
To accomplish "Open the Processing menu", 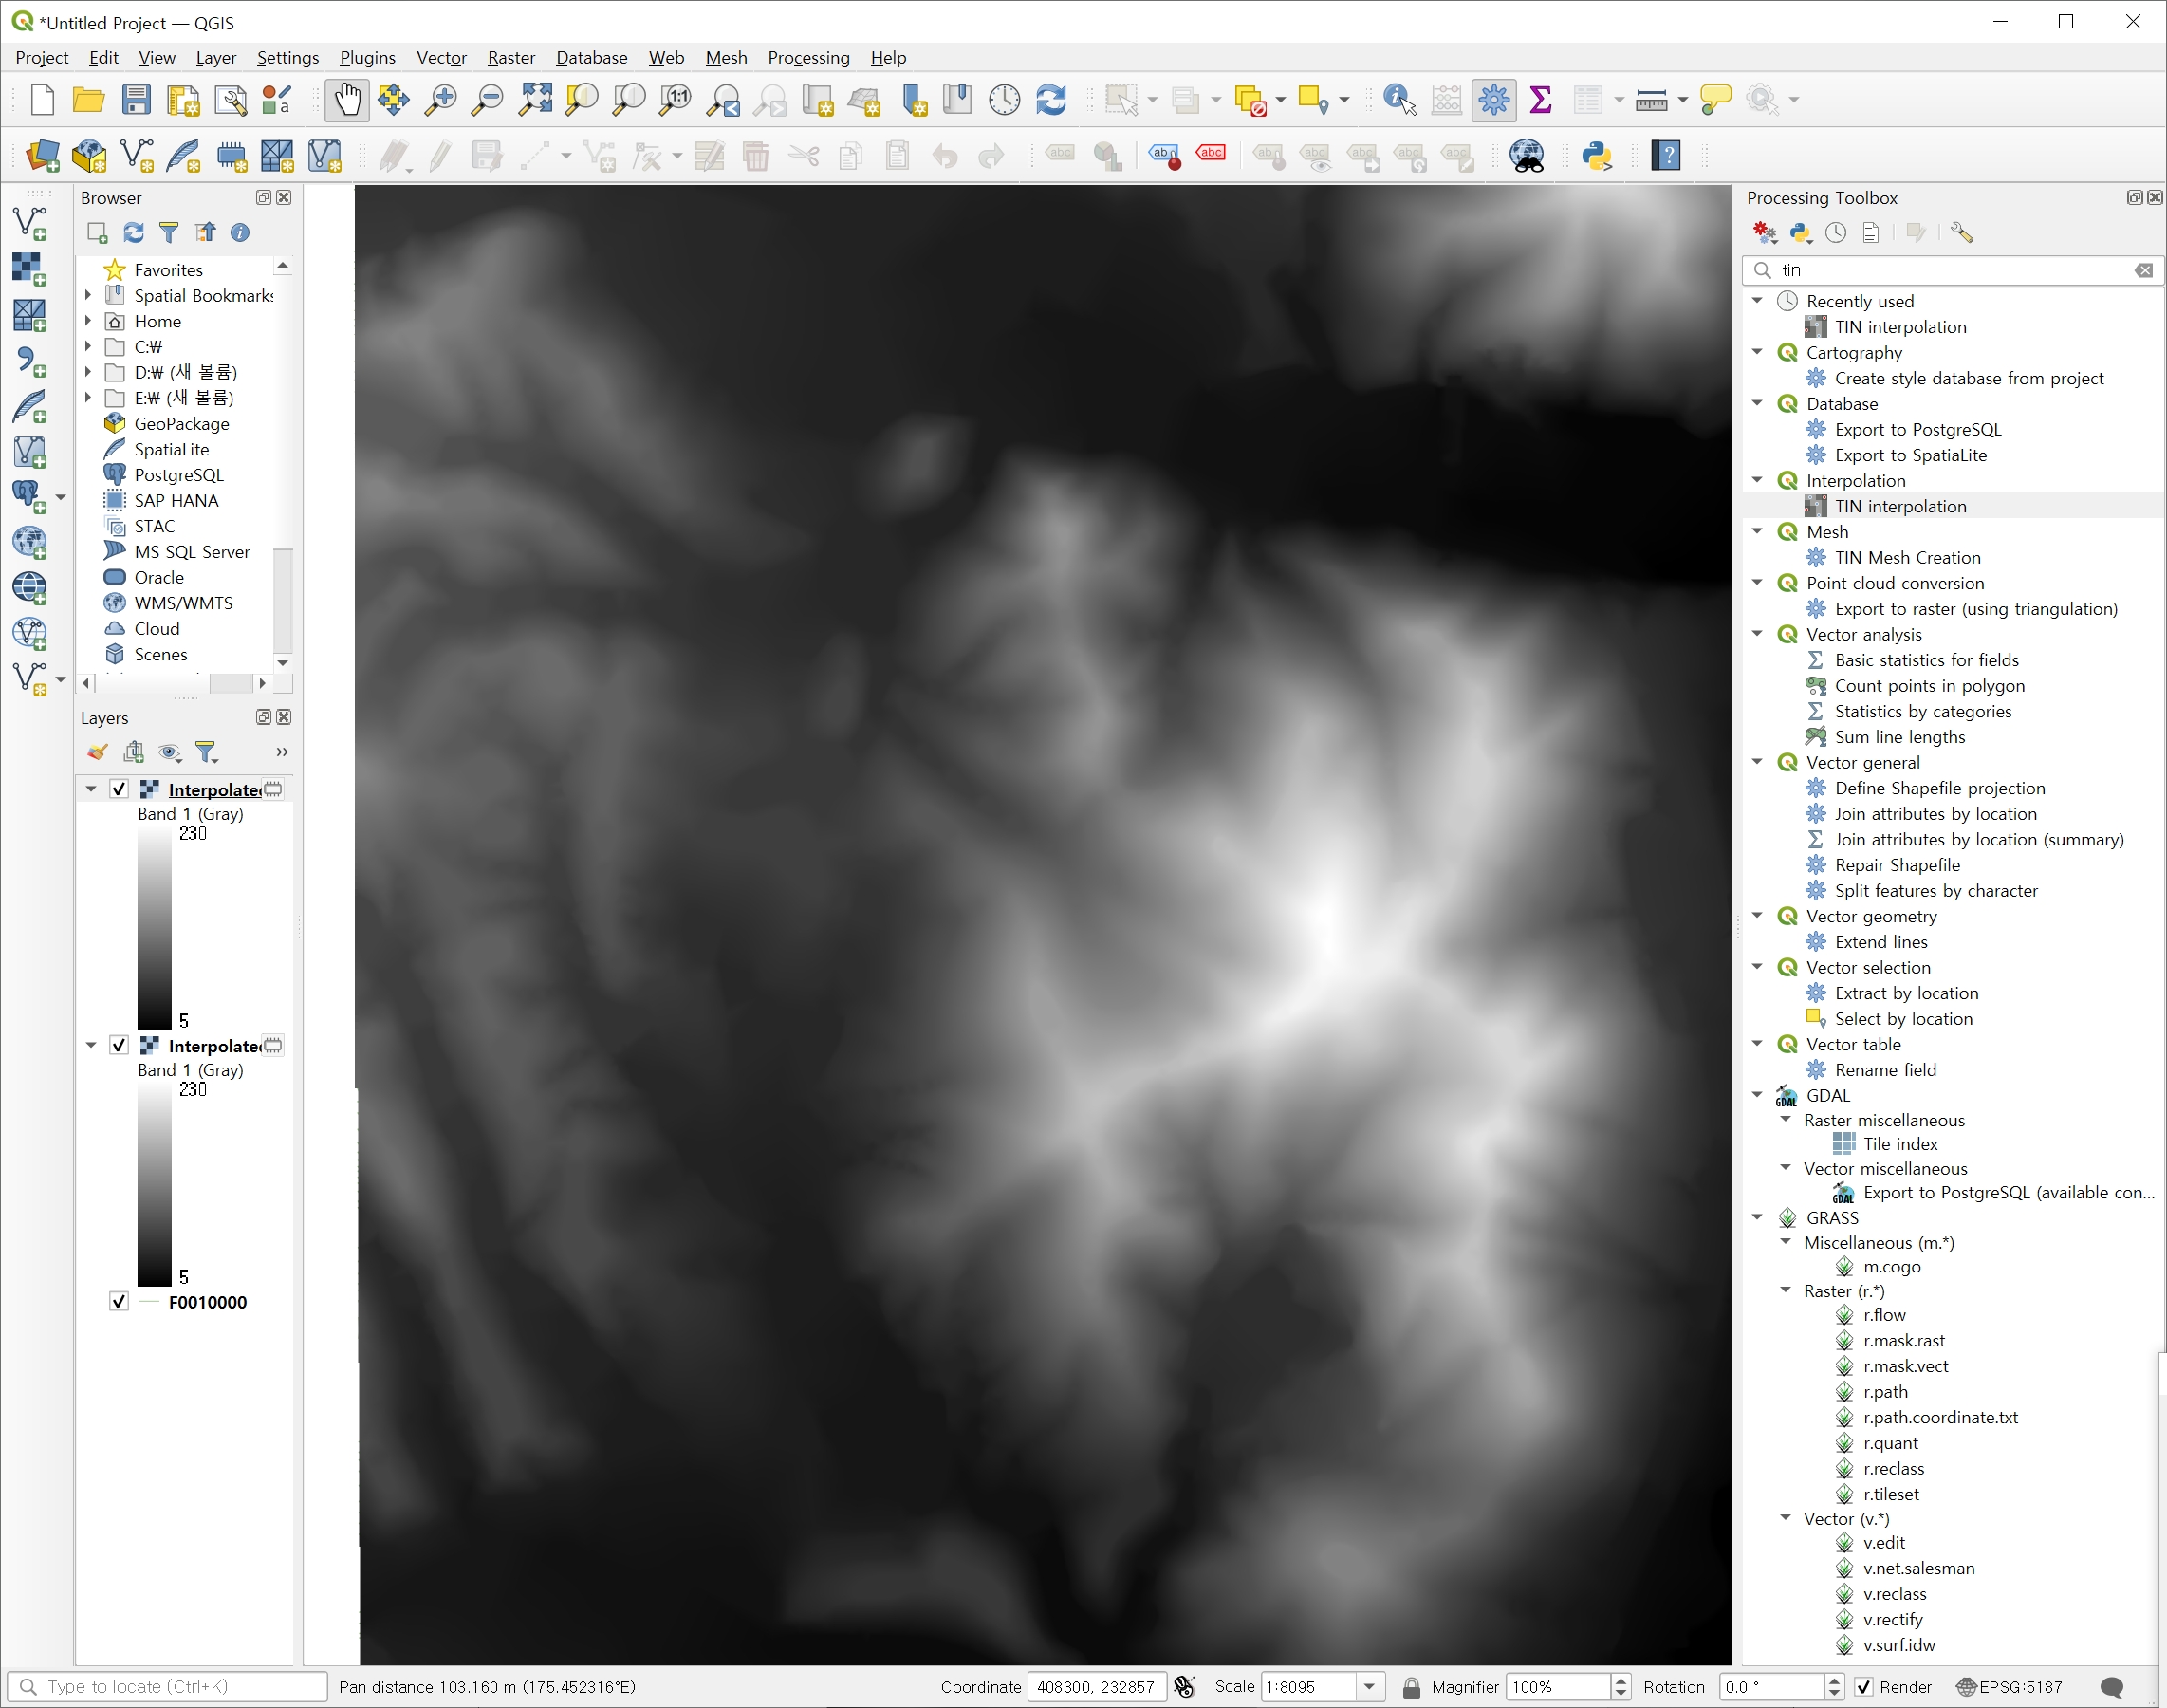I will tap(808, 58).
